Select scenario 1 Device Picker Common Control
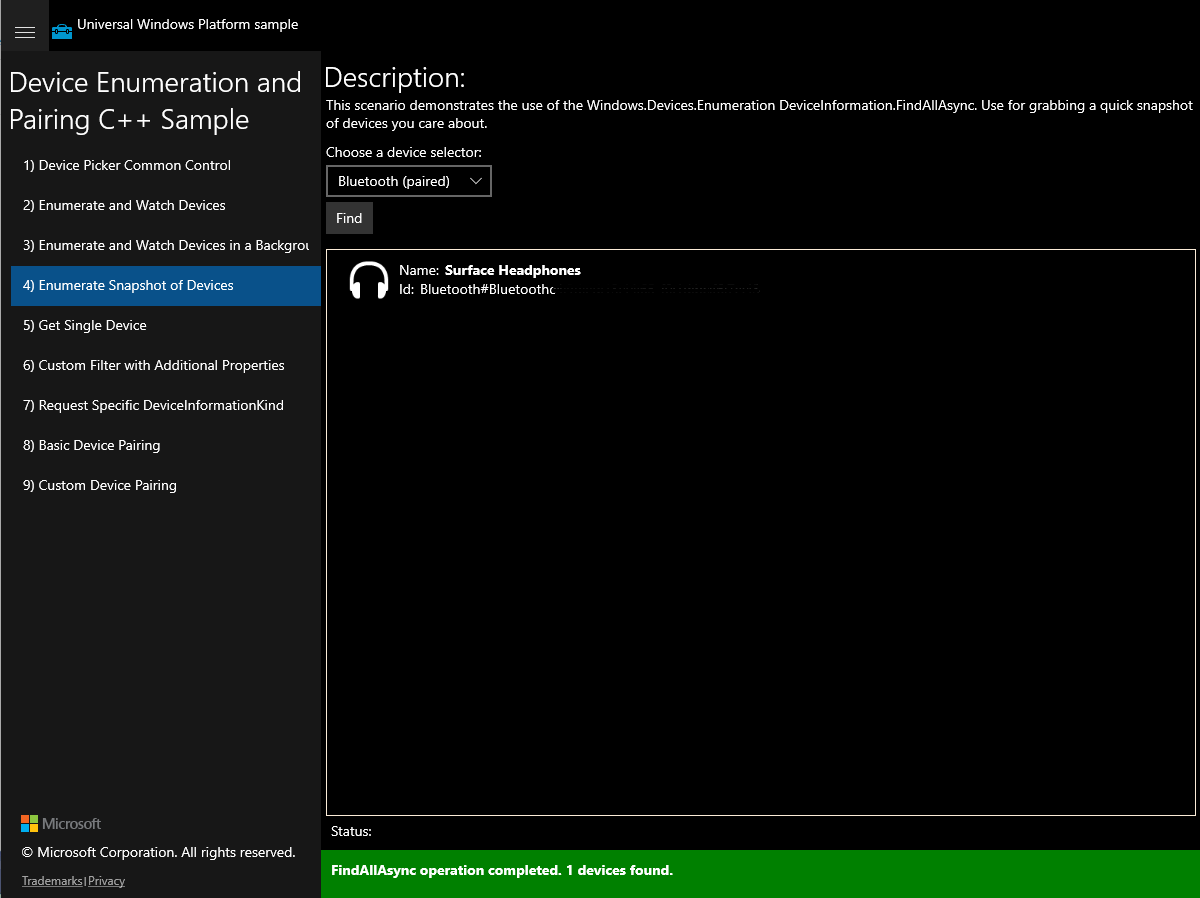 (x=166, y=166)
